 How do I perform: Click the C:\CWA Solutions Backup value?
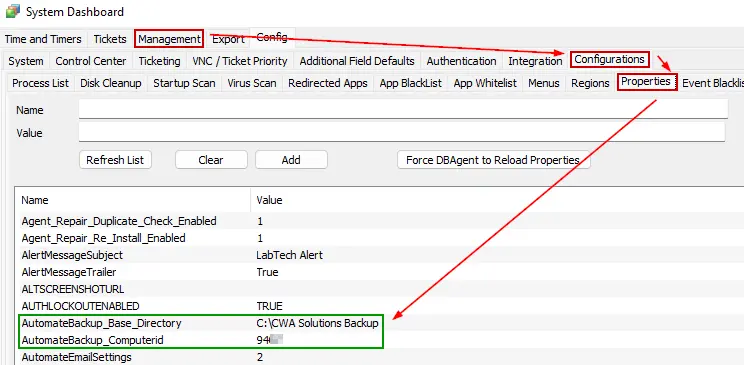coord(317,323)
